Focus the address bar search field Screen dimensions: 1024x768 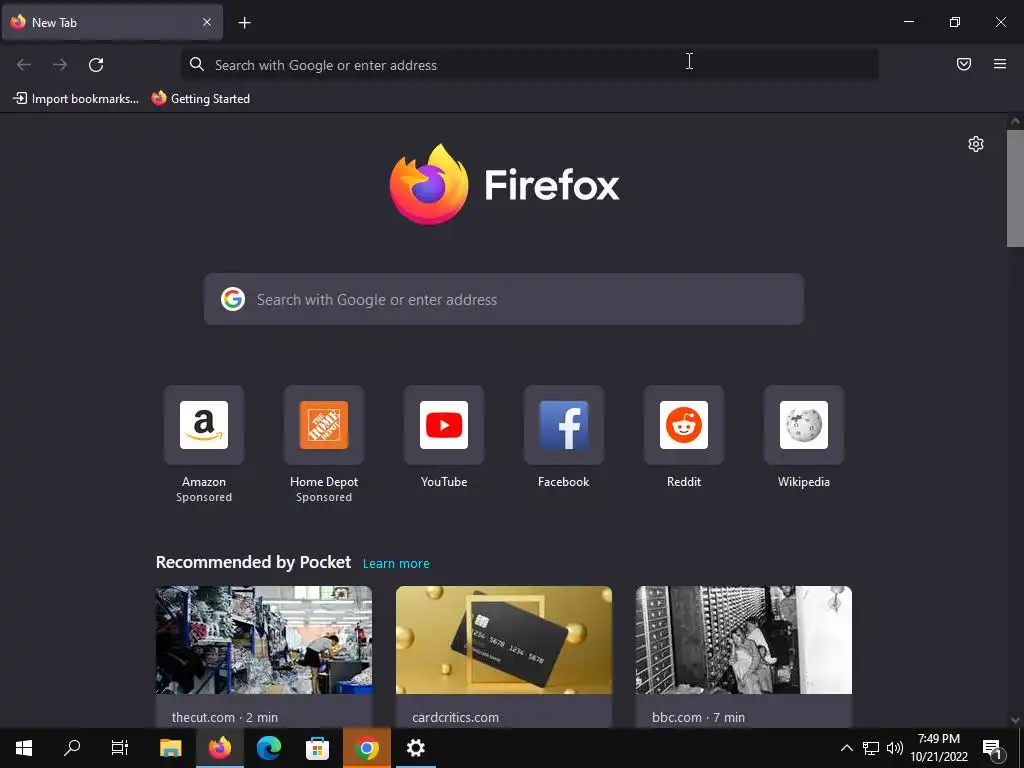pos(530,65)
